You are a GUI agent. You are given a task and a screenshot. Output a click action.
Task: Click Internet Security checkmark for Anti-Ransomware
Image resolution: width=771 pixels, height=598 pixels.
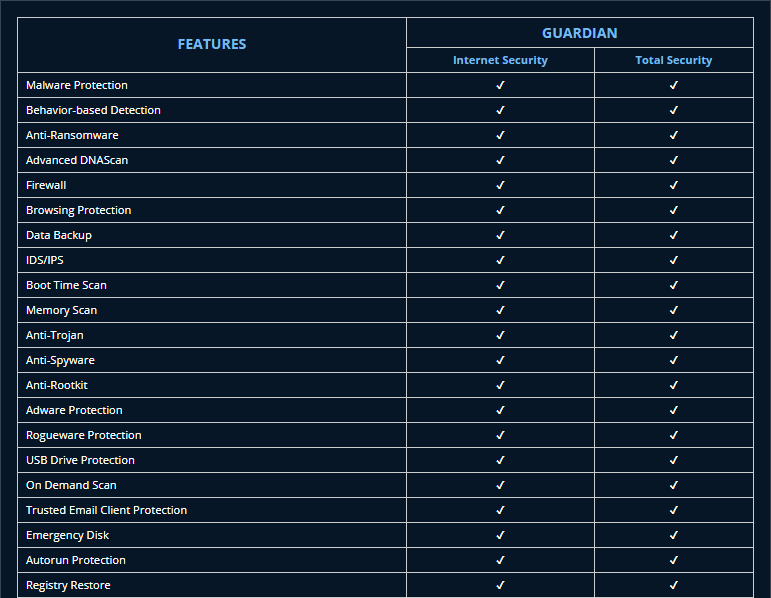[x=500, y=135]
